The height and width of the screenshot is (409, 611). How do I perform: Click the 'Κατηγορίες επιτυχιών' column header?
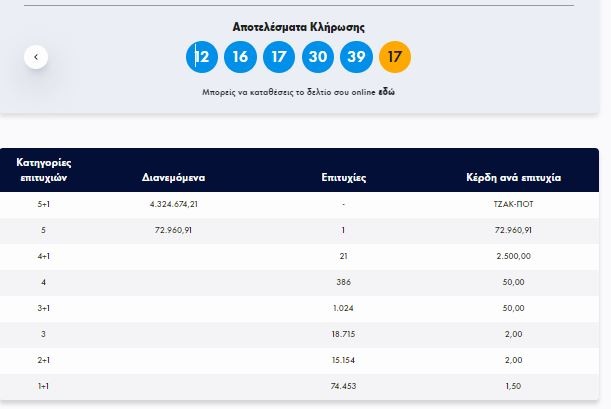coord(44,169)
